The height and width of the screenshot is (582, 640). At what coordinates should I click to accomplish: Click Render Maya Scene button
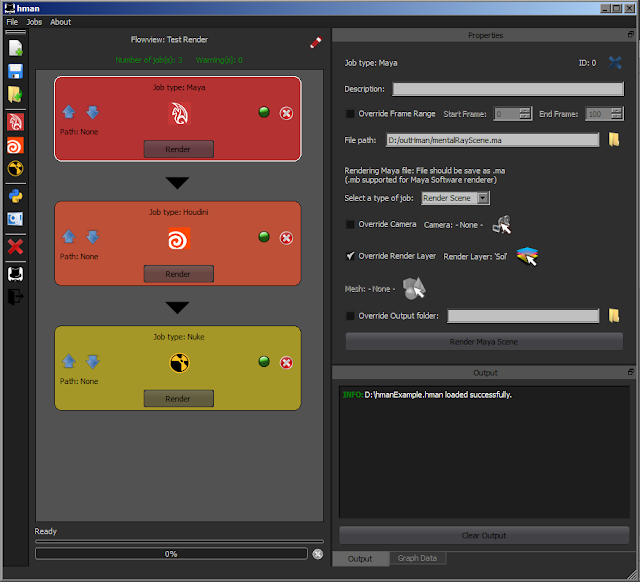484,342
